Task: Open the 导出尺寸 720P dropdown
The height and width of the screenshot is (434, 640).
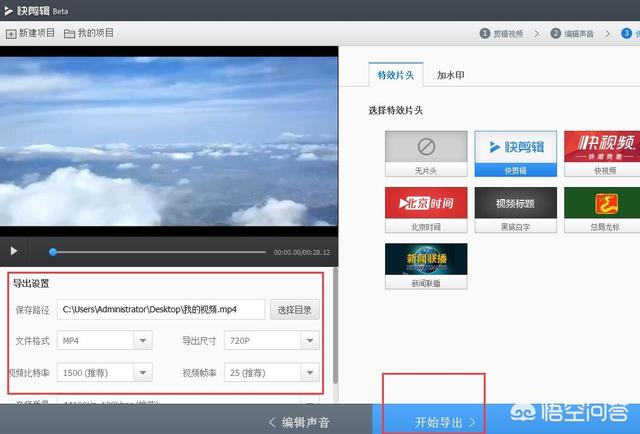Action: pyautogui.click(x=272, y=340)
